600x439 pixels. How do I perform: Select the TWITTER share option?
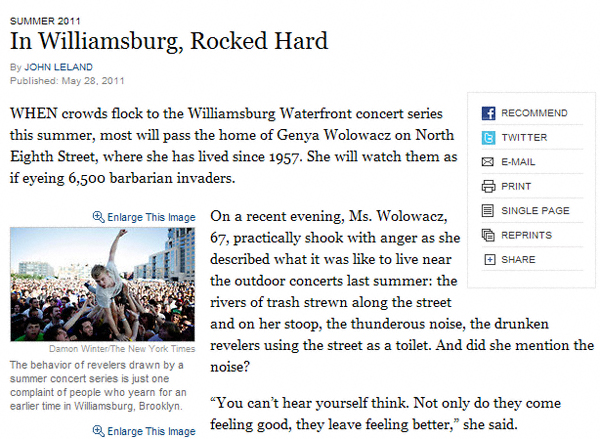tap(524, 138)
